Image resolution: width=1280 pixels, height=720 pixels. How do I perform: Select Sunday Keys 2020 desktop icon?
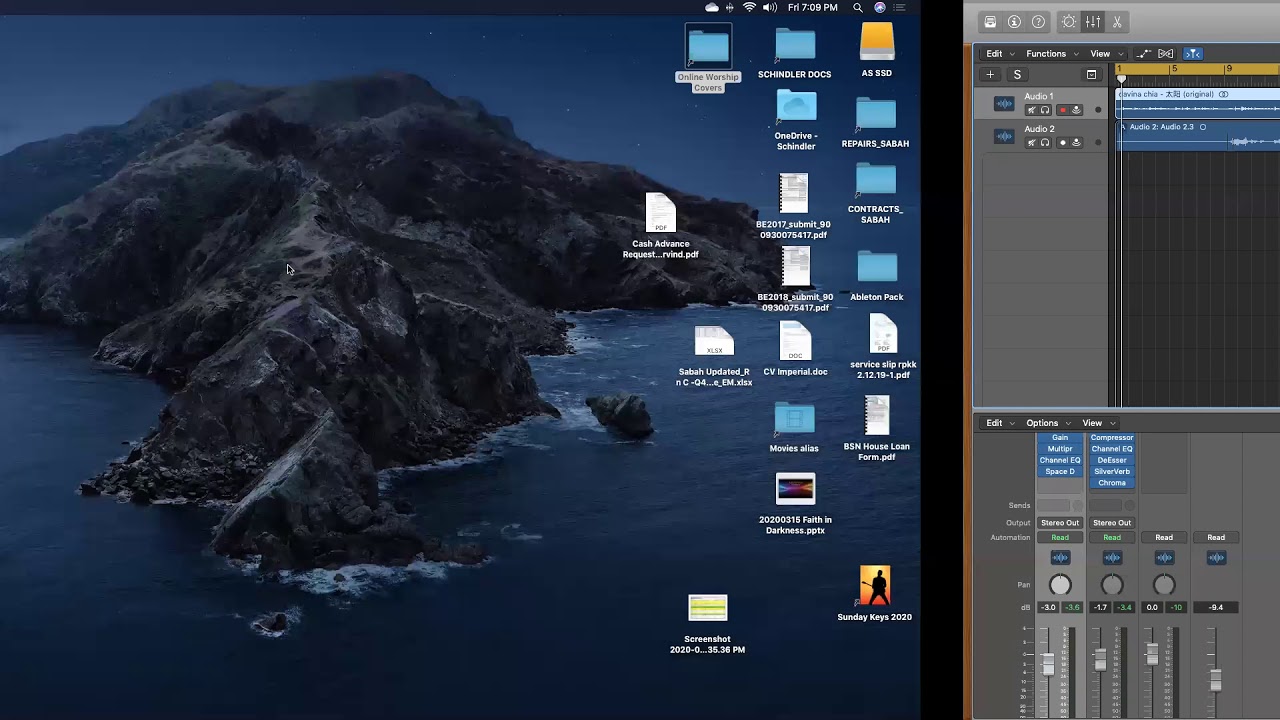point(875,586)
